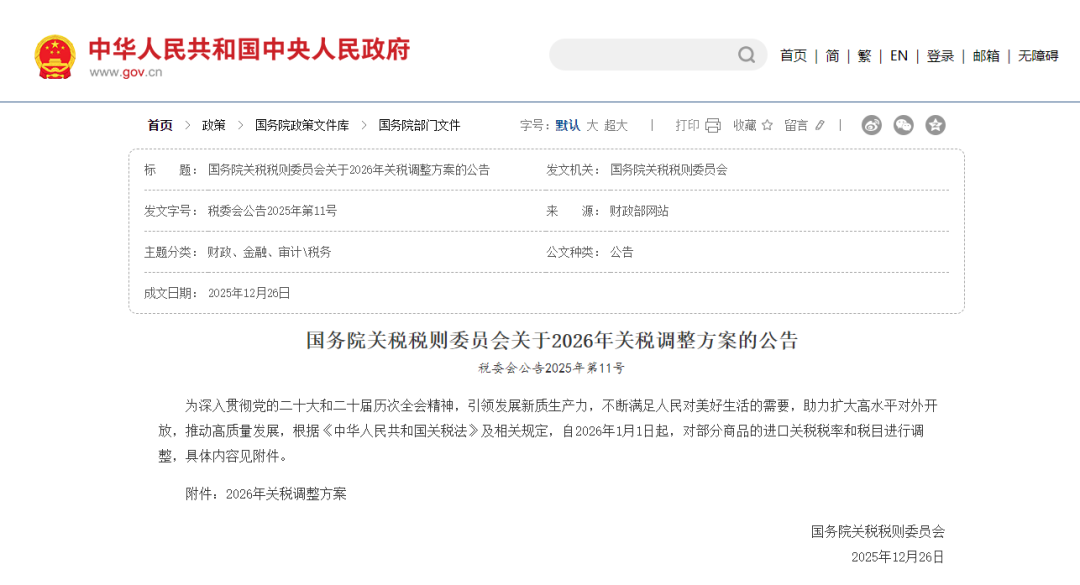
Task: Click the 留言 message label
Action: click(x=796, y=125)
